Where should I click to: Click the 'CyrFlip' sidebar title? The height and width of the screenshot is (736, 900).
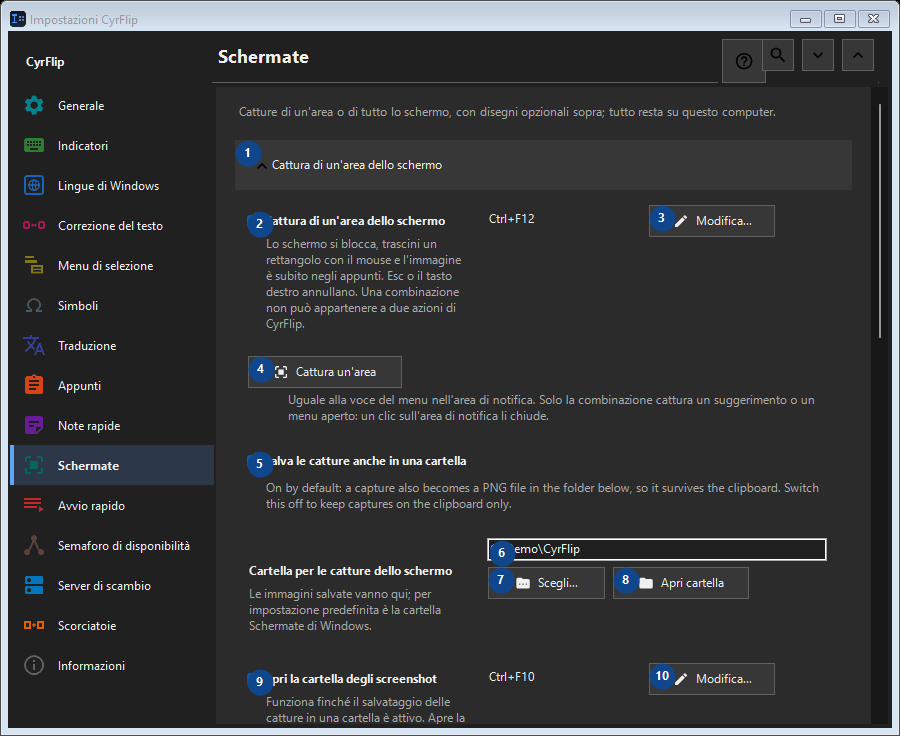point(45,62)
